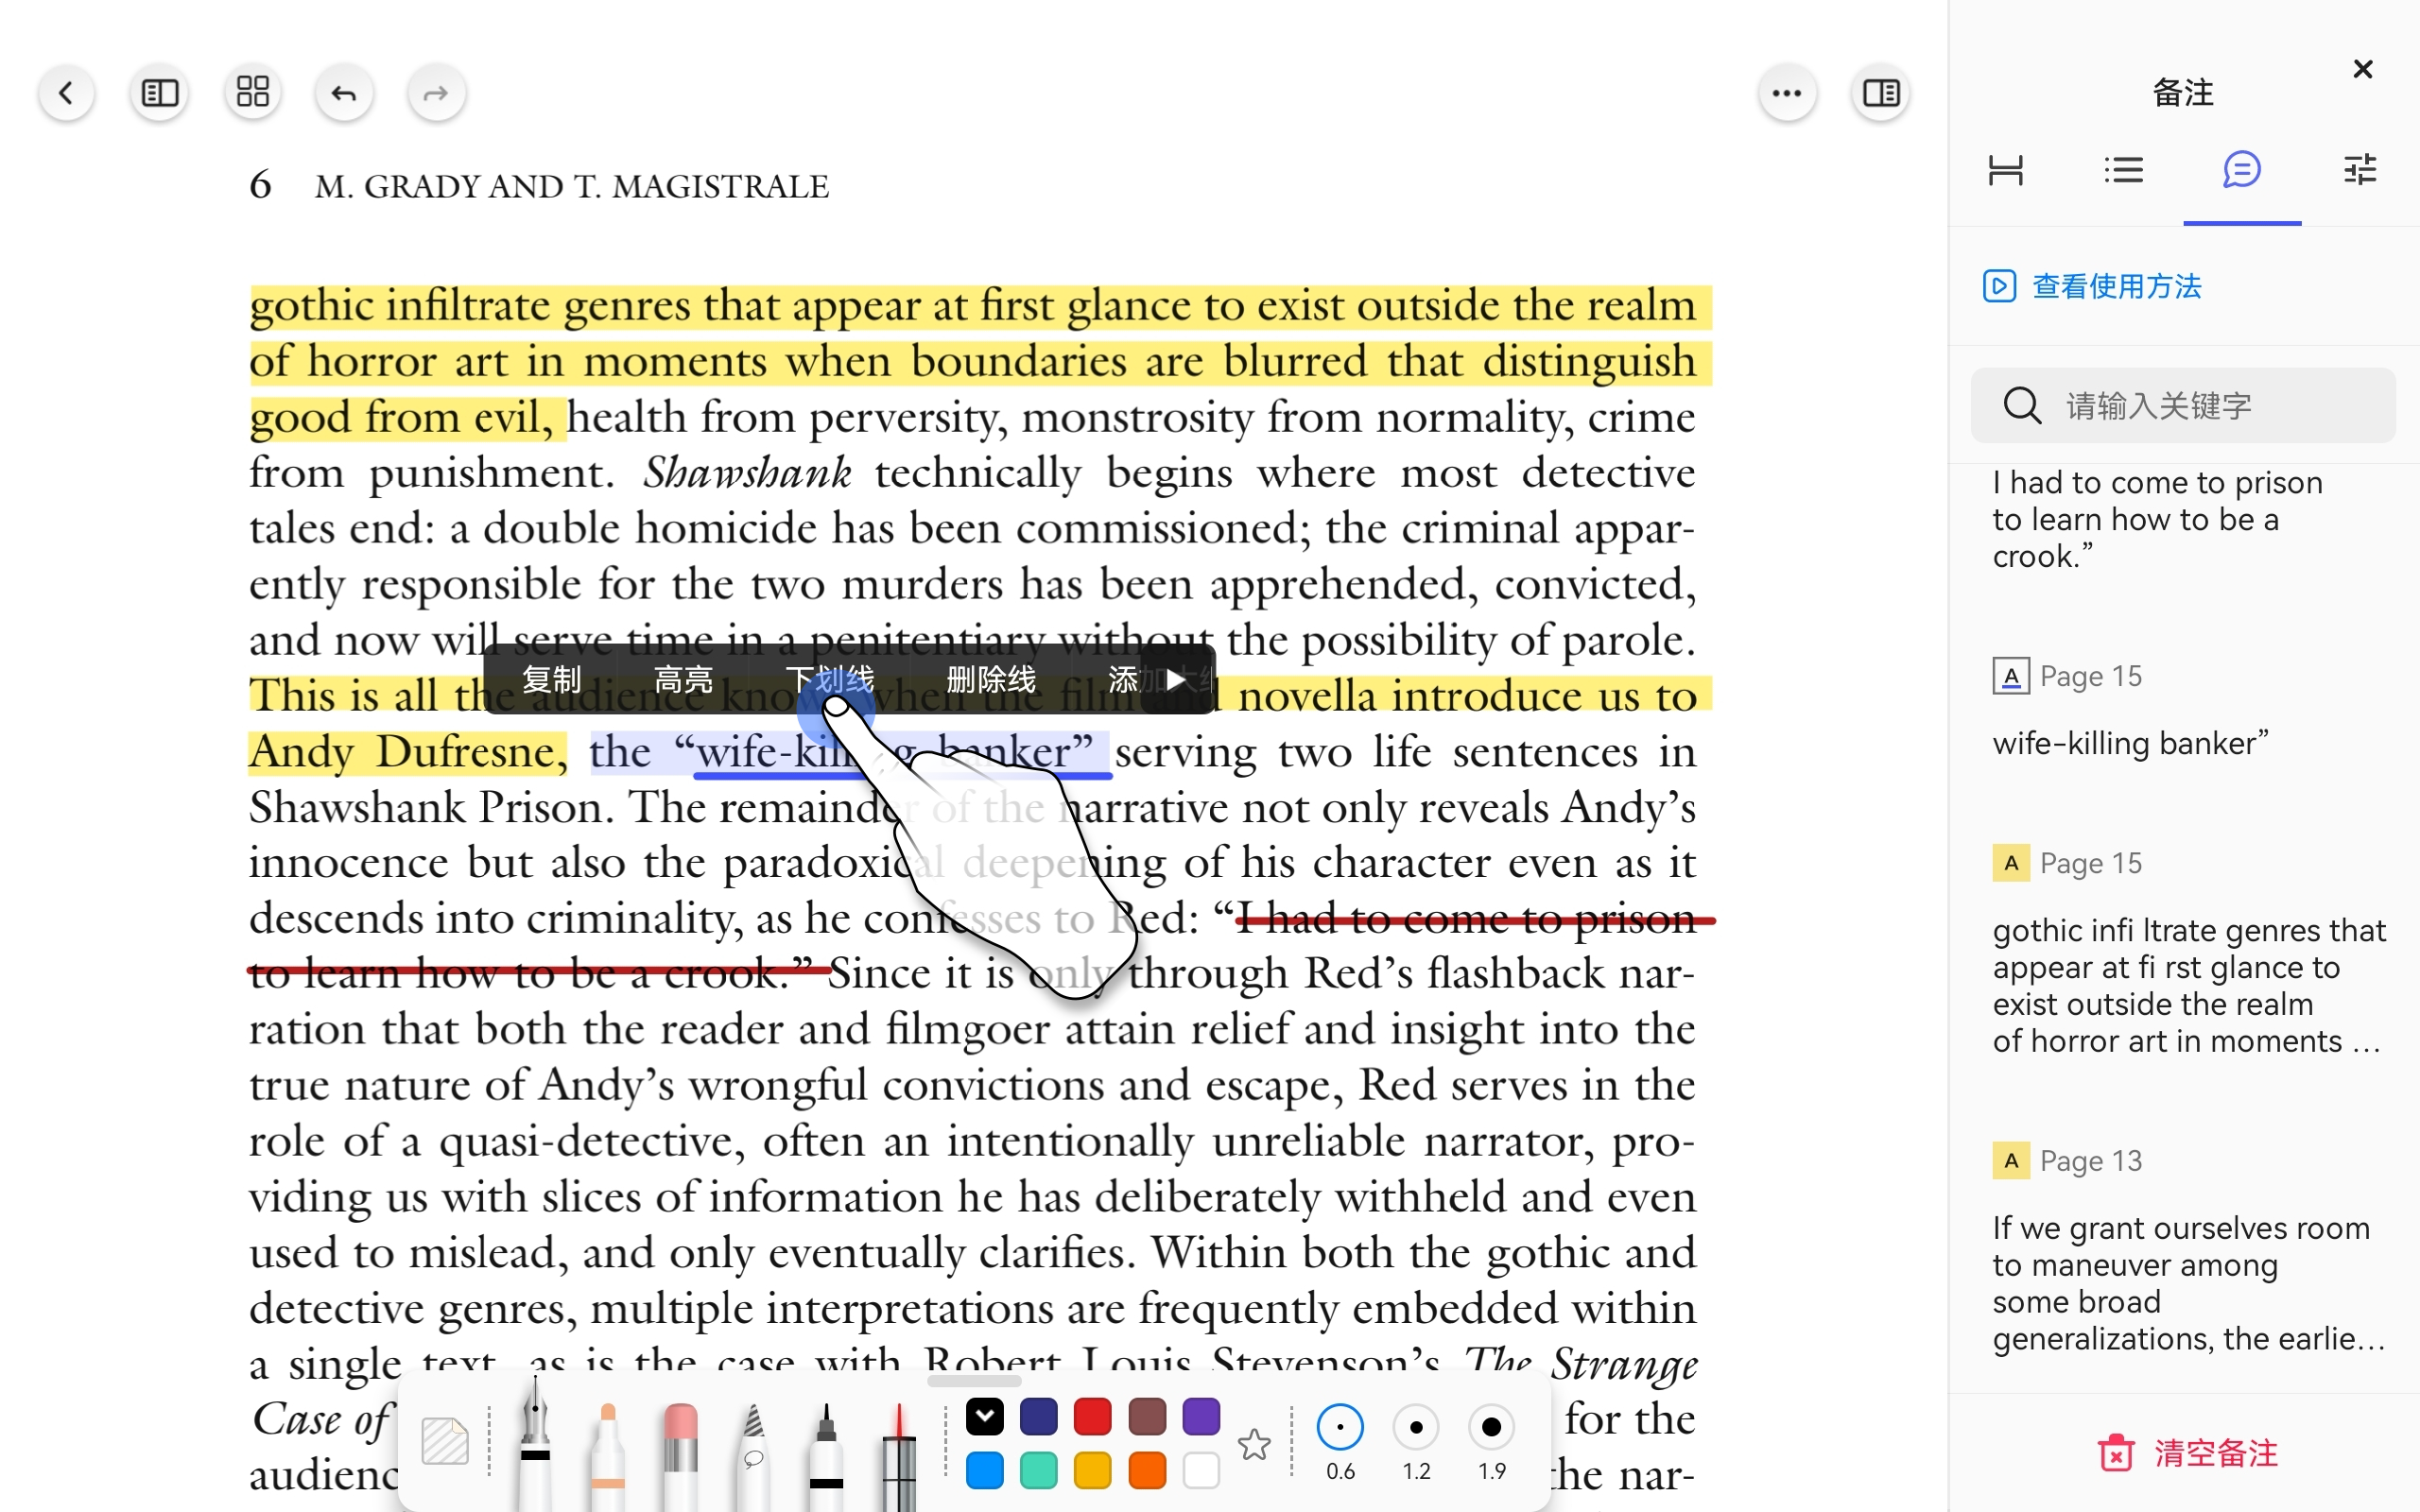Click the page header M. GRADY AND T. MAGISTRALE
Screen dimensions: 2420x1512
point(571,187)
